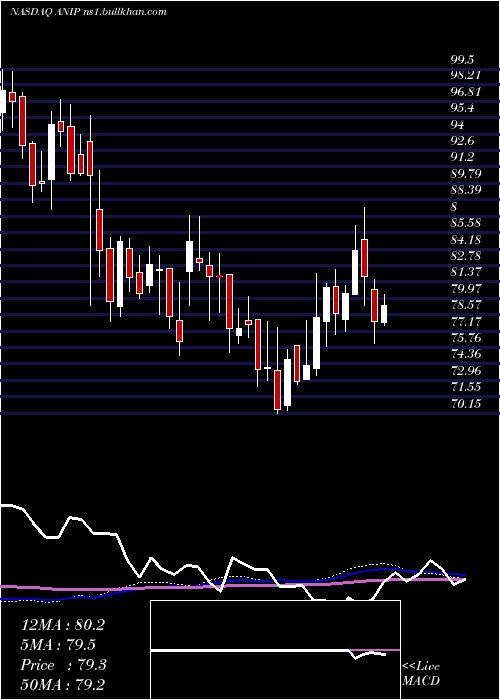Click the NASDAQ ANIP chart title text
Image resolution: width=500 pixels, height=700 pixels.
(x=88, y=12)
